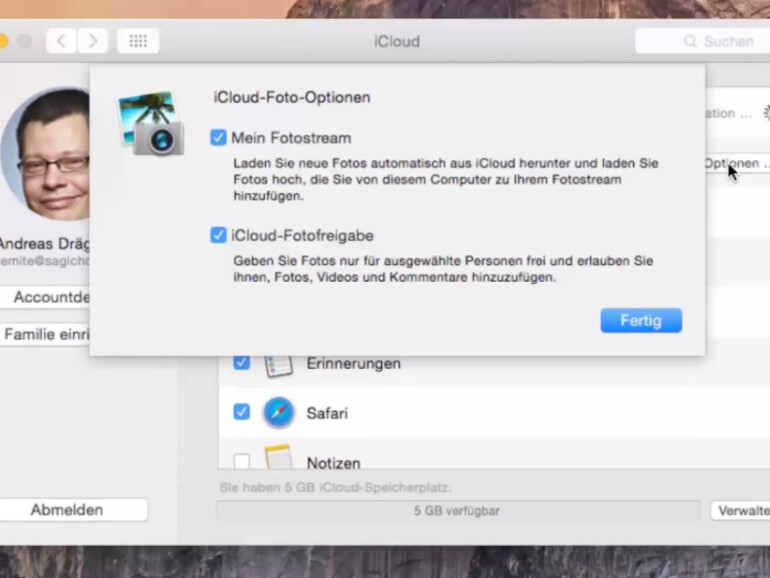This screenshot has width=770, height=578.
Task: Click the iPhoto camera icon in dialog
Action: (151, 124)
